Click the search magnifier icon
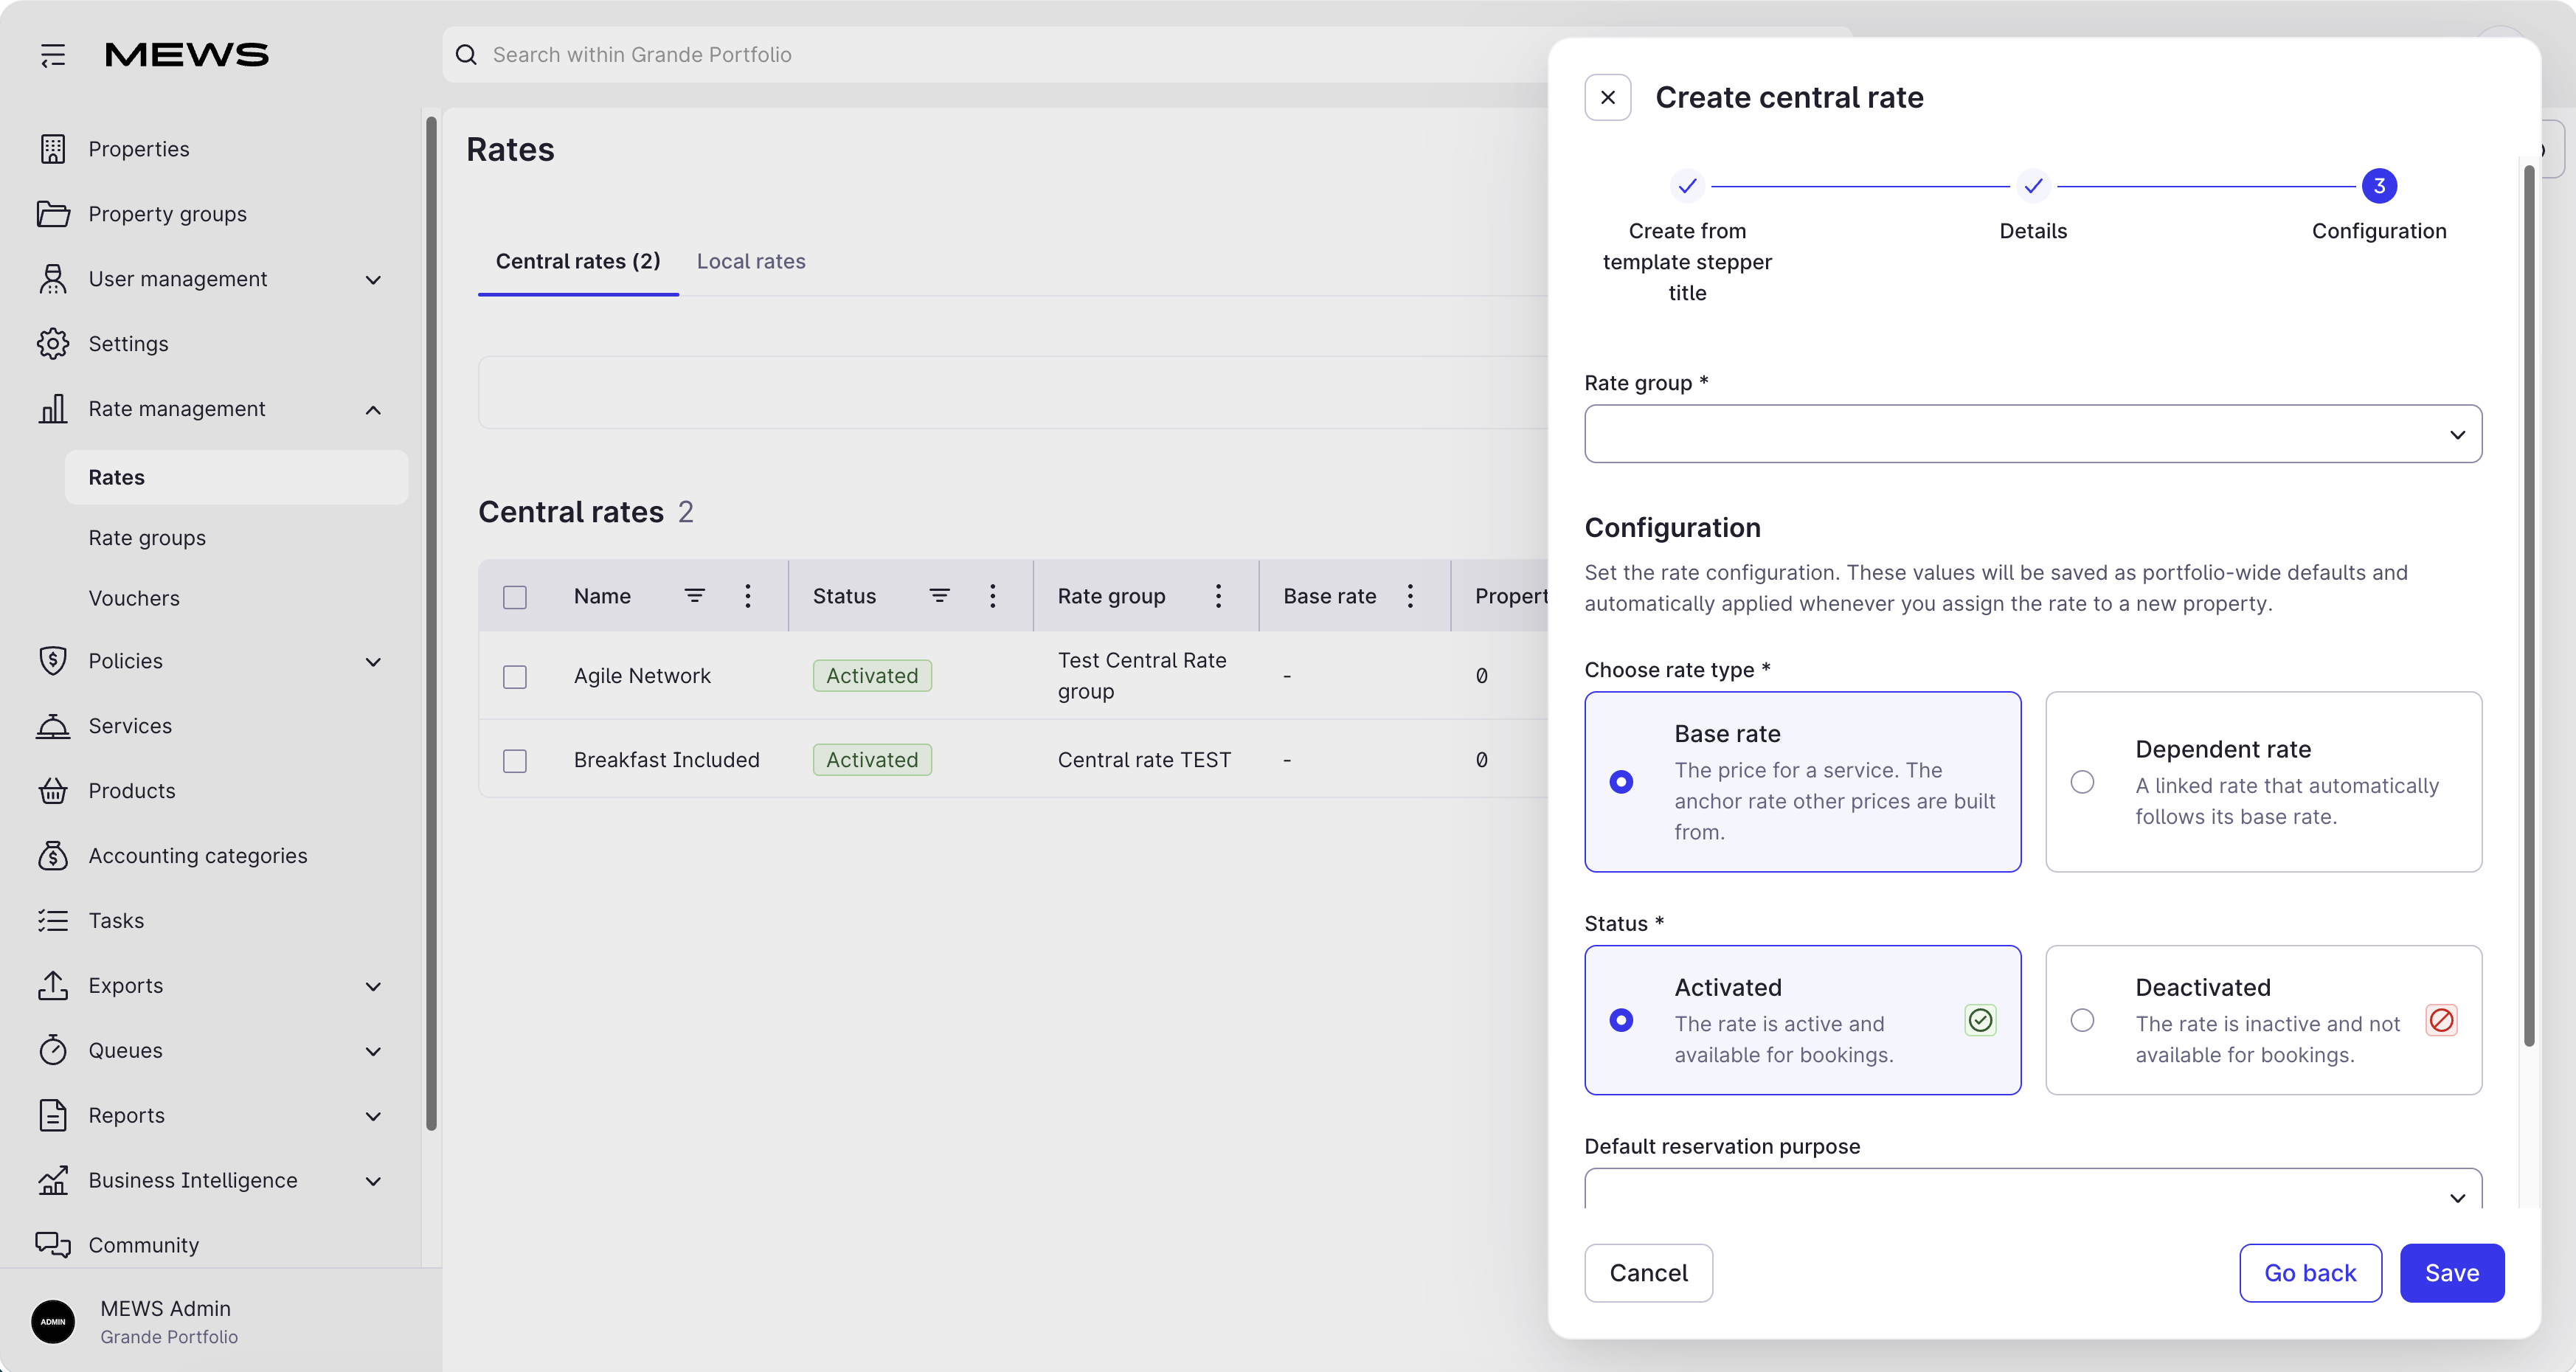Screen dimensions: 2576x1372 (x=466, y=55)
